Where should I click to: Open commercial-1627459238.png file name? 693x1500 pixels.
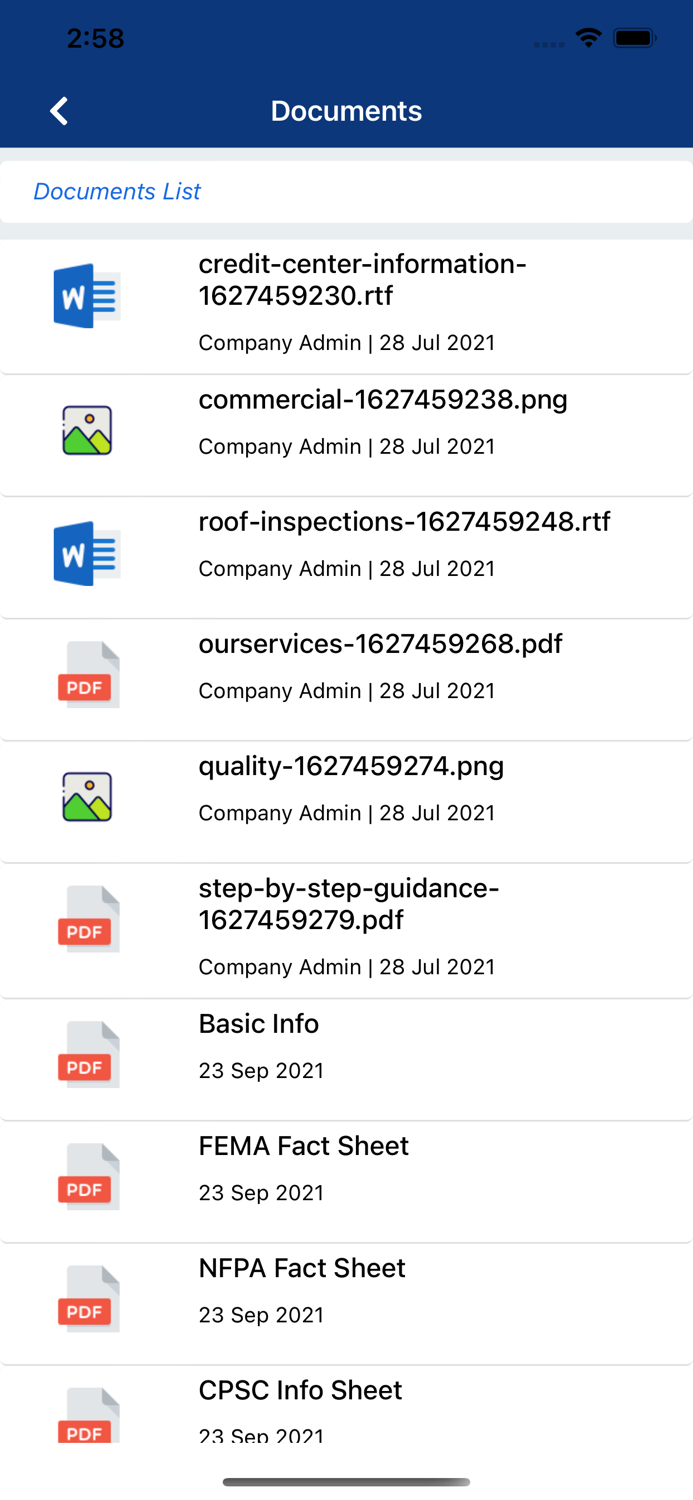click(x=383, y=400)
